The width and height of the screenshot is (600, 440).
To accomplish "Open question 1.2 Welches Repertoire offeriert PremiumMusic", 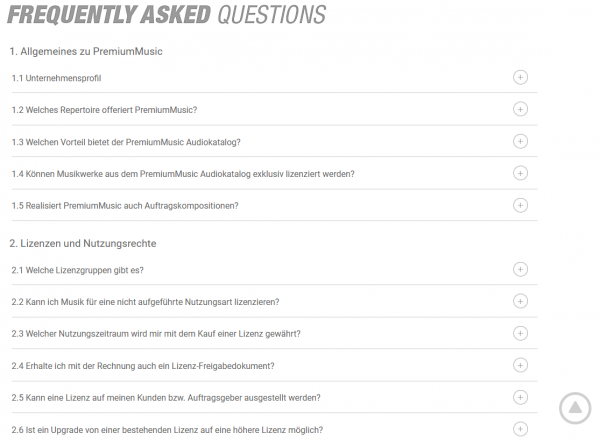I will coord(104,110).
